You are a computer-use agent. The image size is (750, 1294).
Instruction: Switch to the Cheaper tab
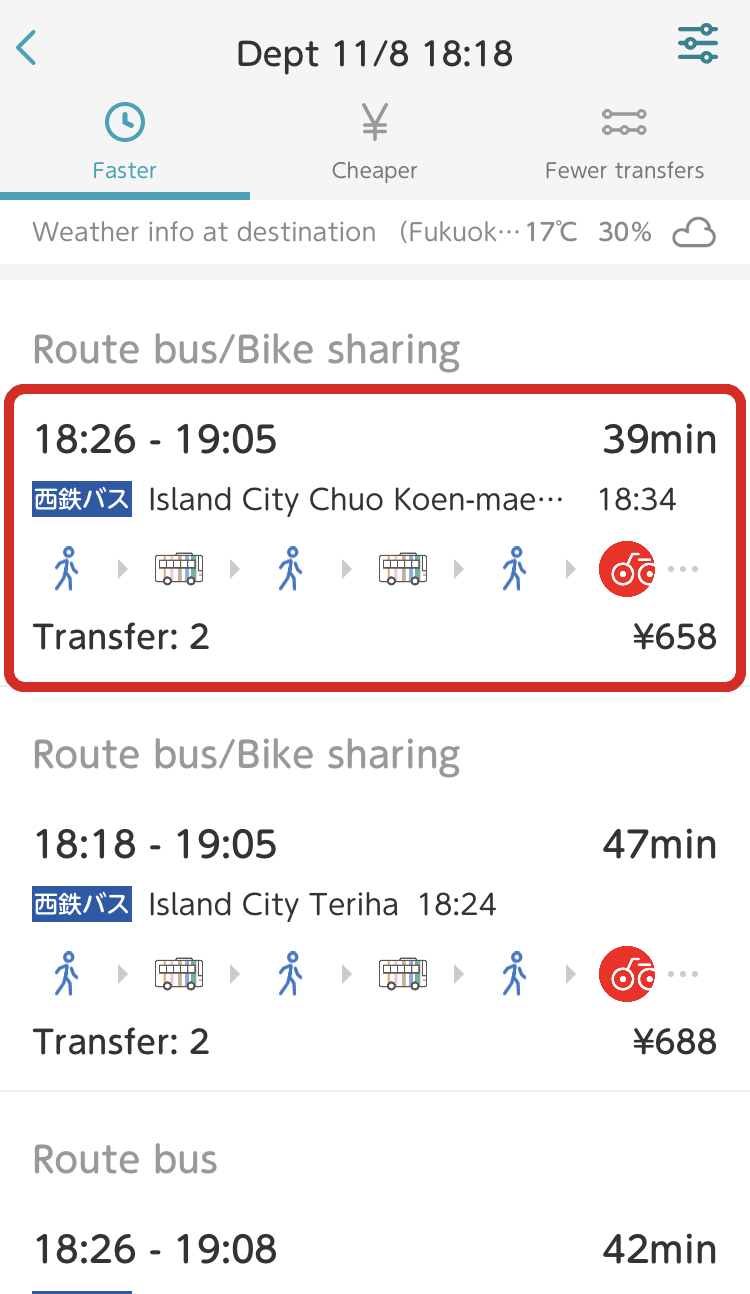[x=375, y=142]
